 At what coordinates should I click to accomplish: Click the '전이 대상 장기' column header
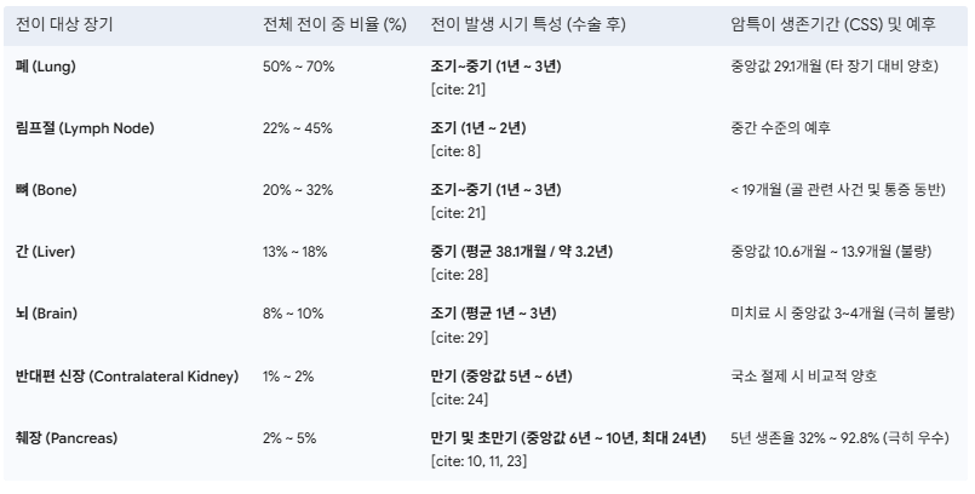[x=64, y=25]
